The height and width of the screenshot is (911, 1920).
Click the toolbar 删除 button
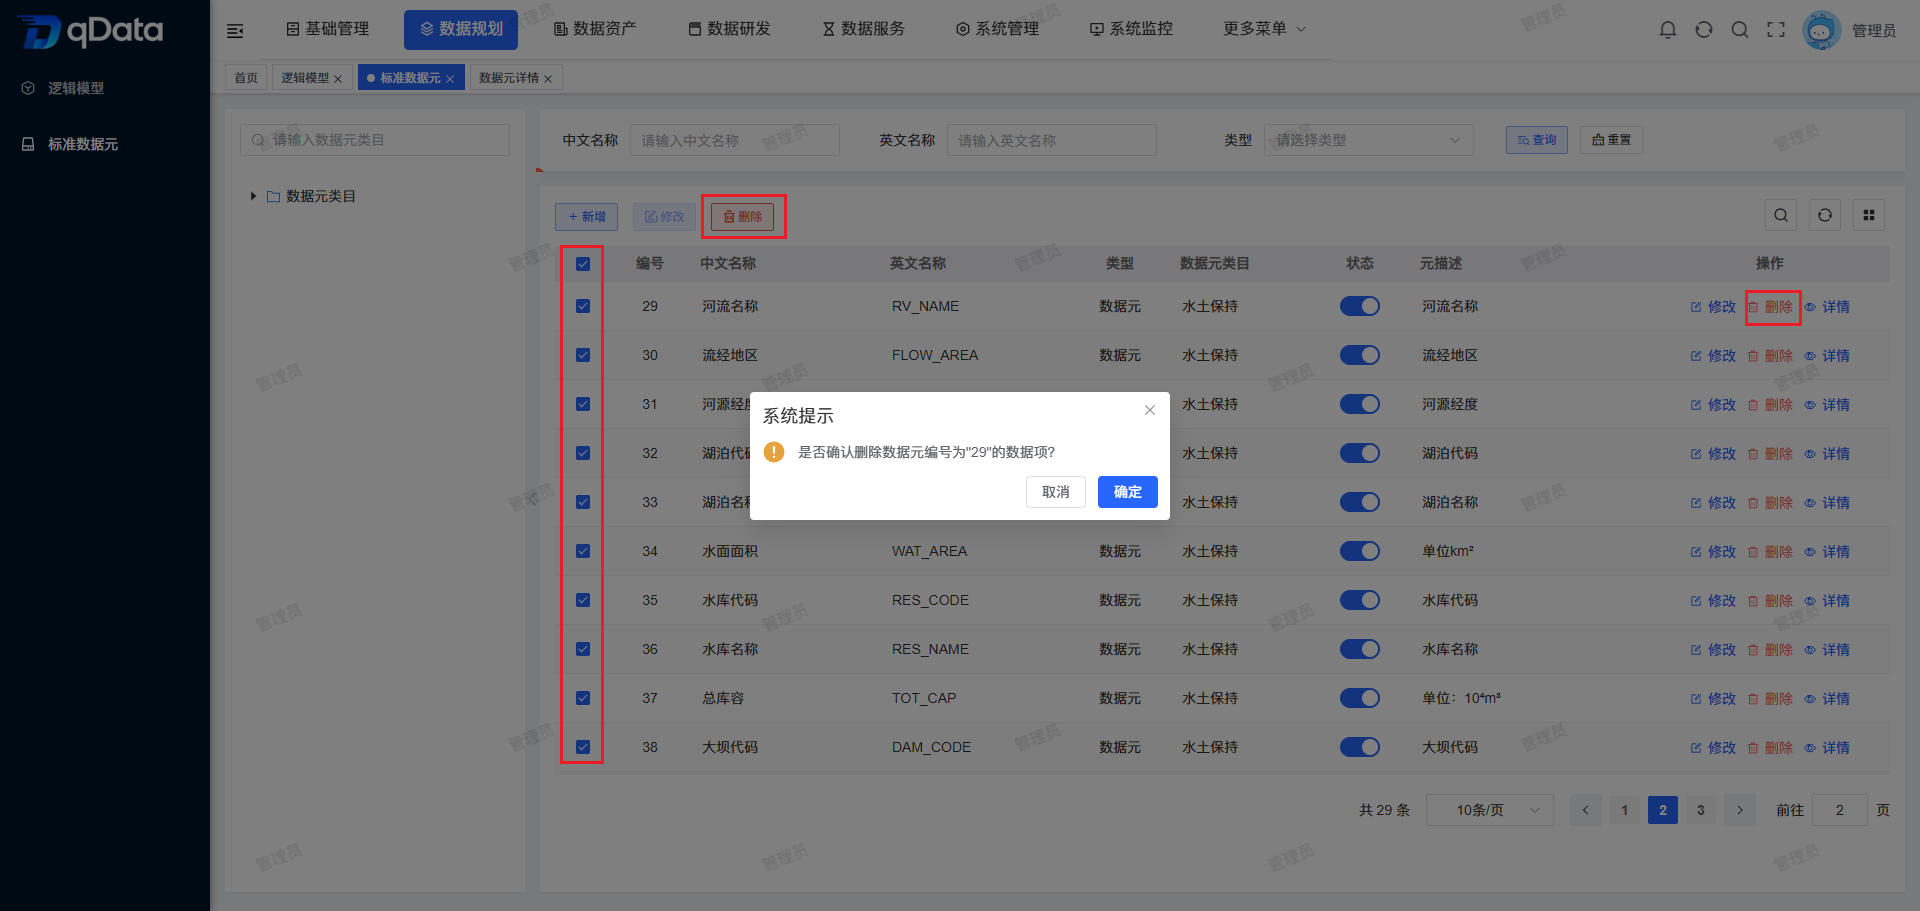pos(743,217)
